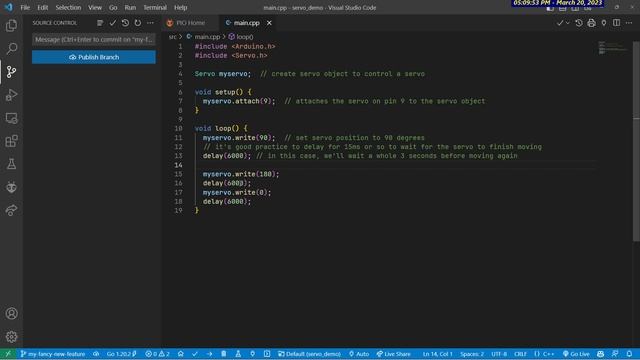This screenshot has height=360, width=640.
Task: Click the PlatformIO build checkmark in the editor toolbar
Action: 560,23
